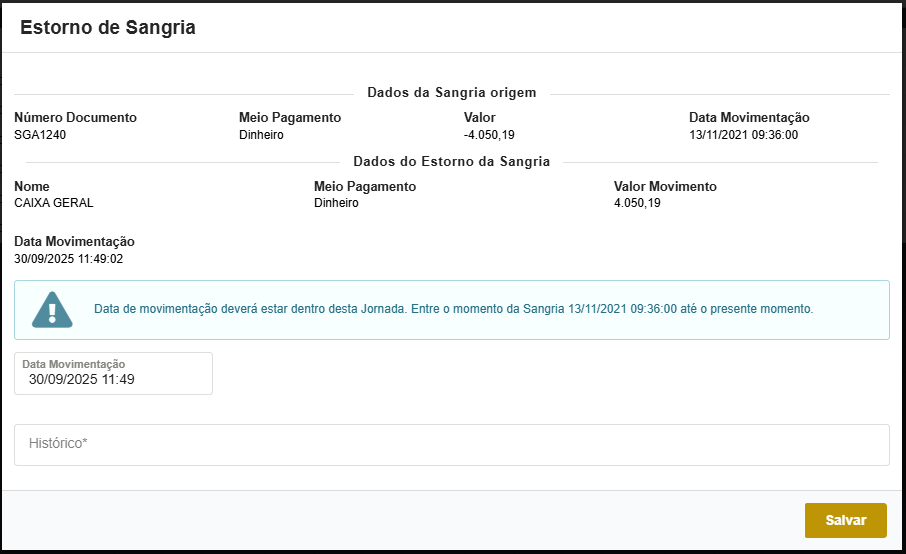Click the 'Dados da Sangria origem' section heading
Screen dimensions: 906x554
click(452, 93)
